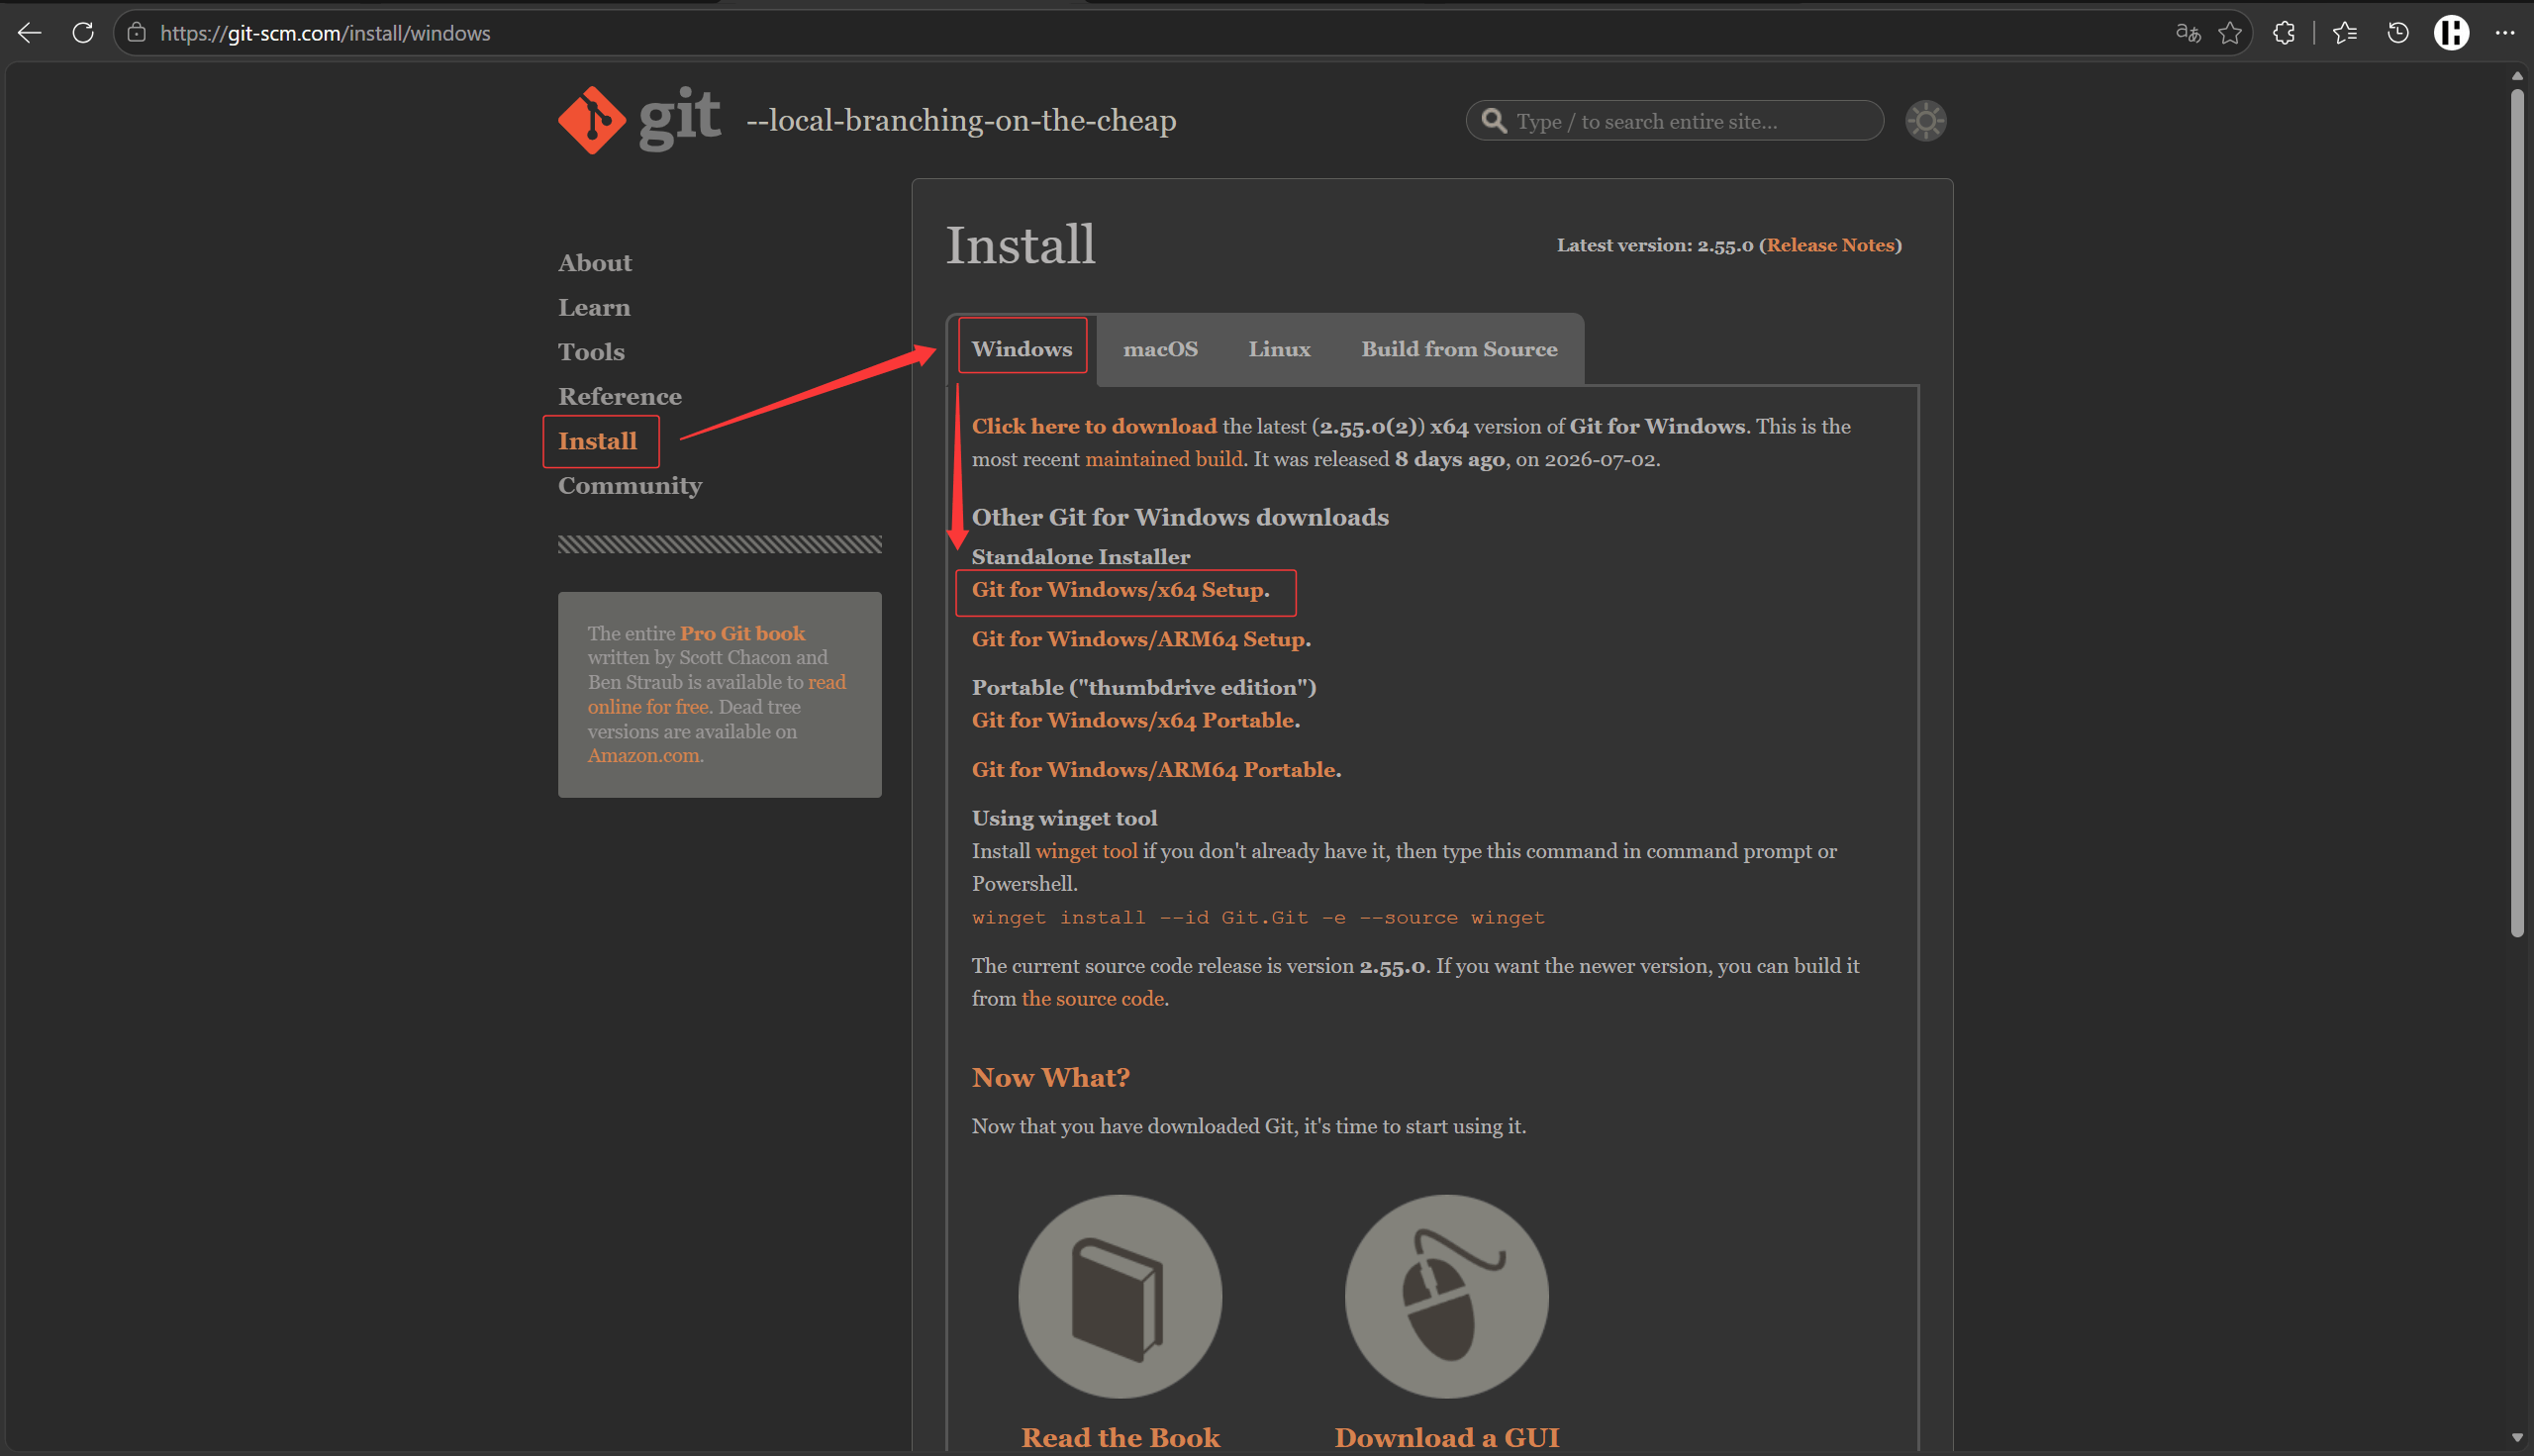The width and height of the screenshot is (2534, 1456).
Task: Toggle light/dark theme sun button
Action: (1925, 121)
